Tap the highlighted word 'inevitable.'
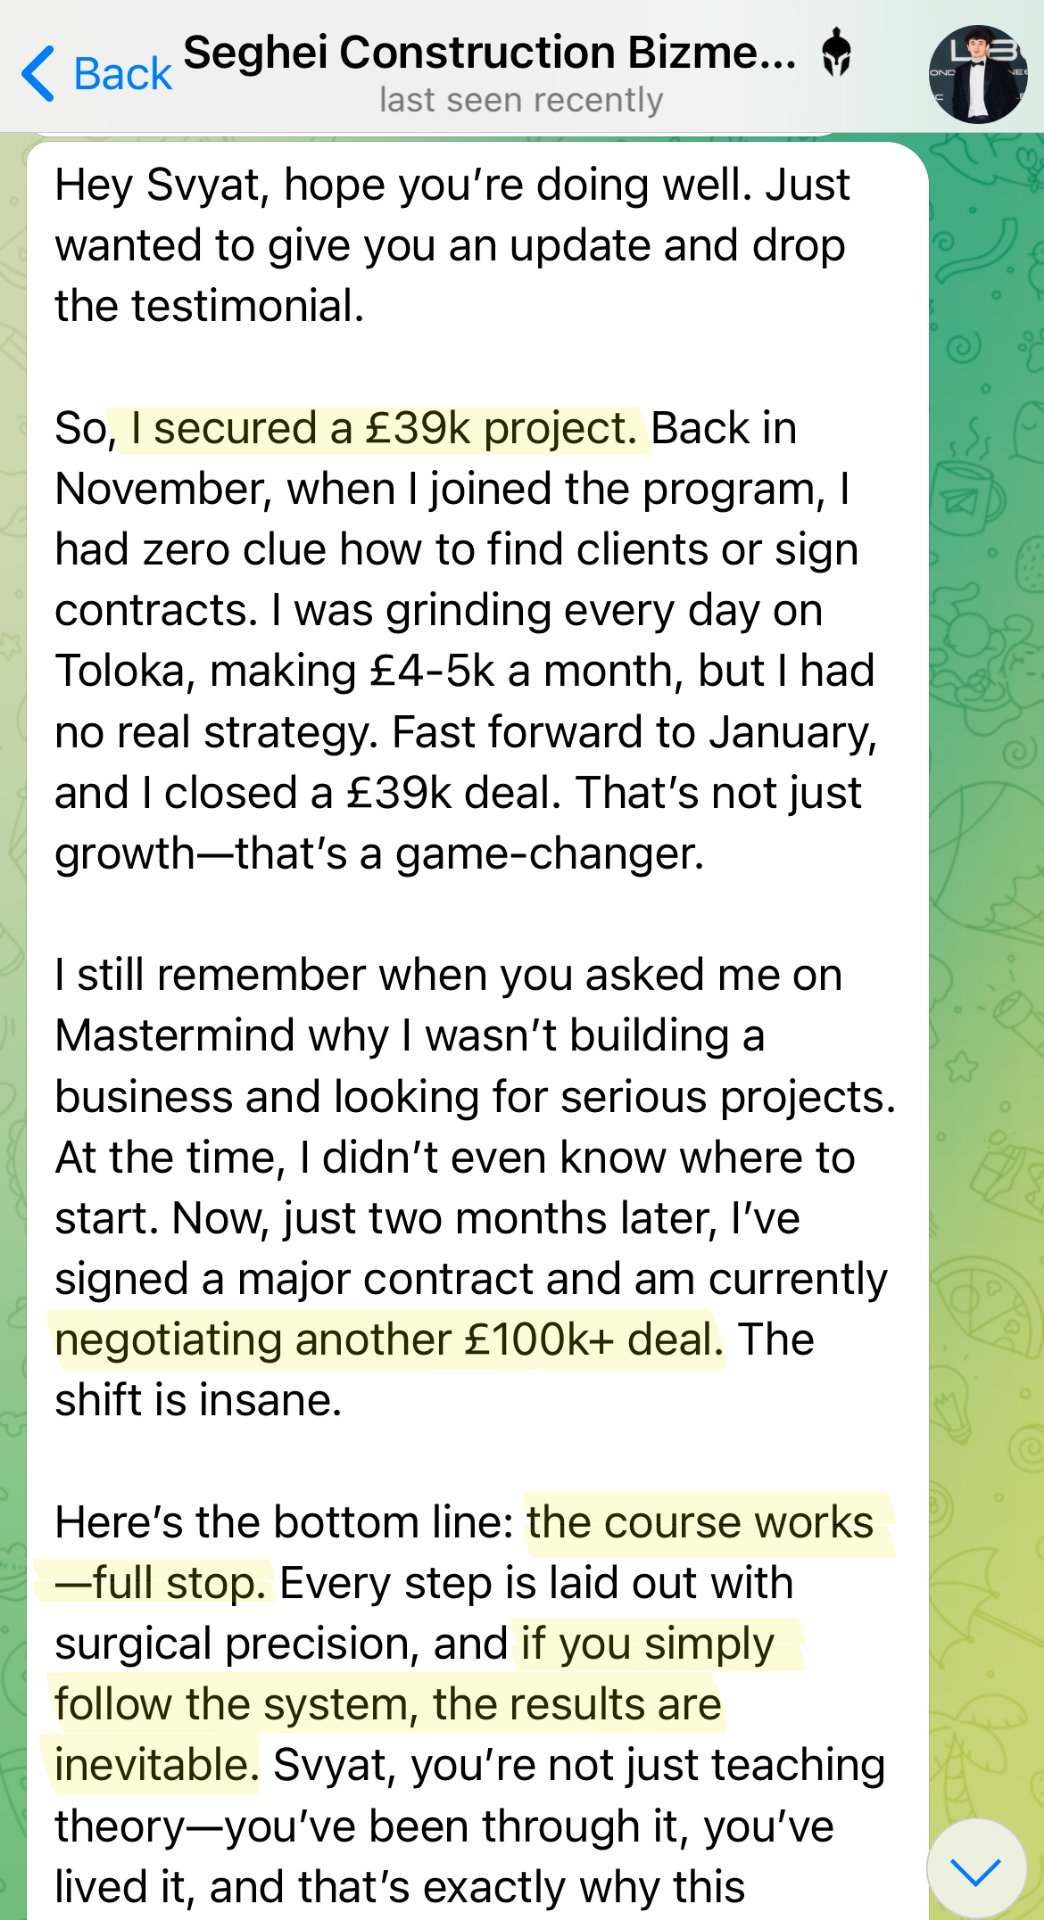This screenshot has width=1044, height=1920. (x=157, y=1766)
